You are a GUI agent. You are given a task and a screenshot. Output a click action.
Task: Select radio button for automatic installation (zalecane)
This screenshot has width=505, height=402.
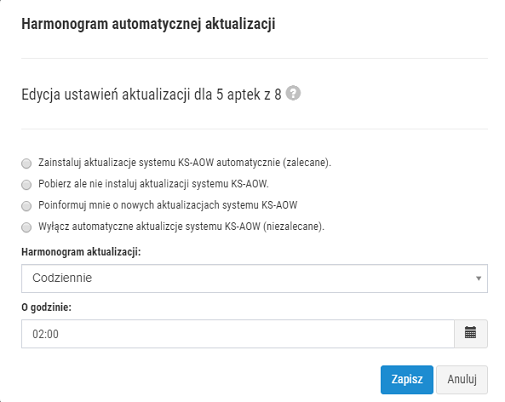tap(26, 163)
